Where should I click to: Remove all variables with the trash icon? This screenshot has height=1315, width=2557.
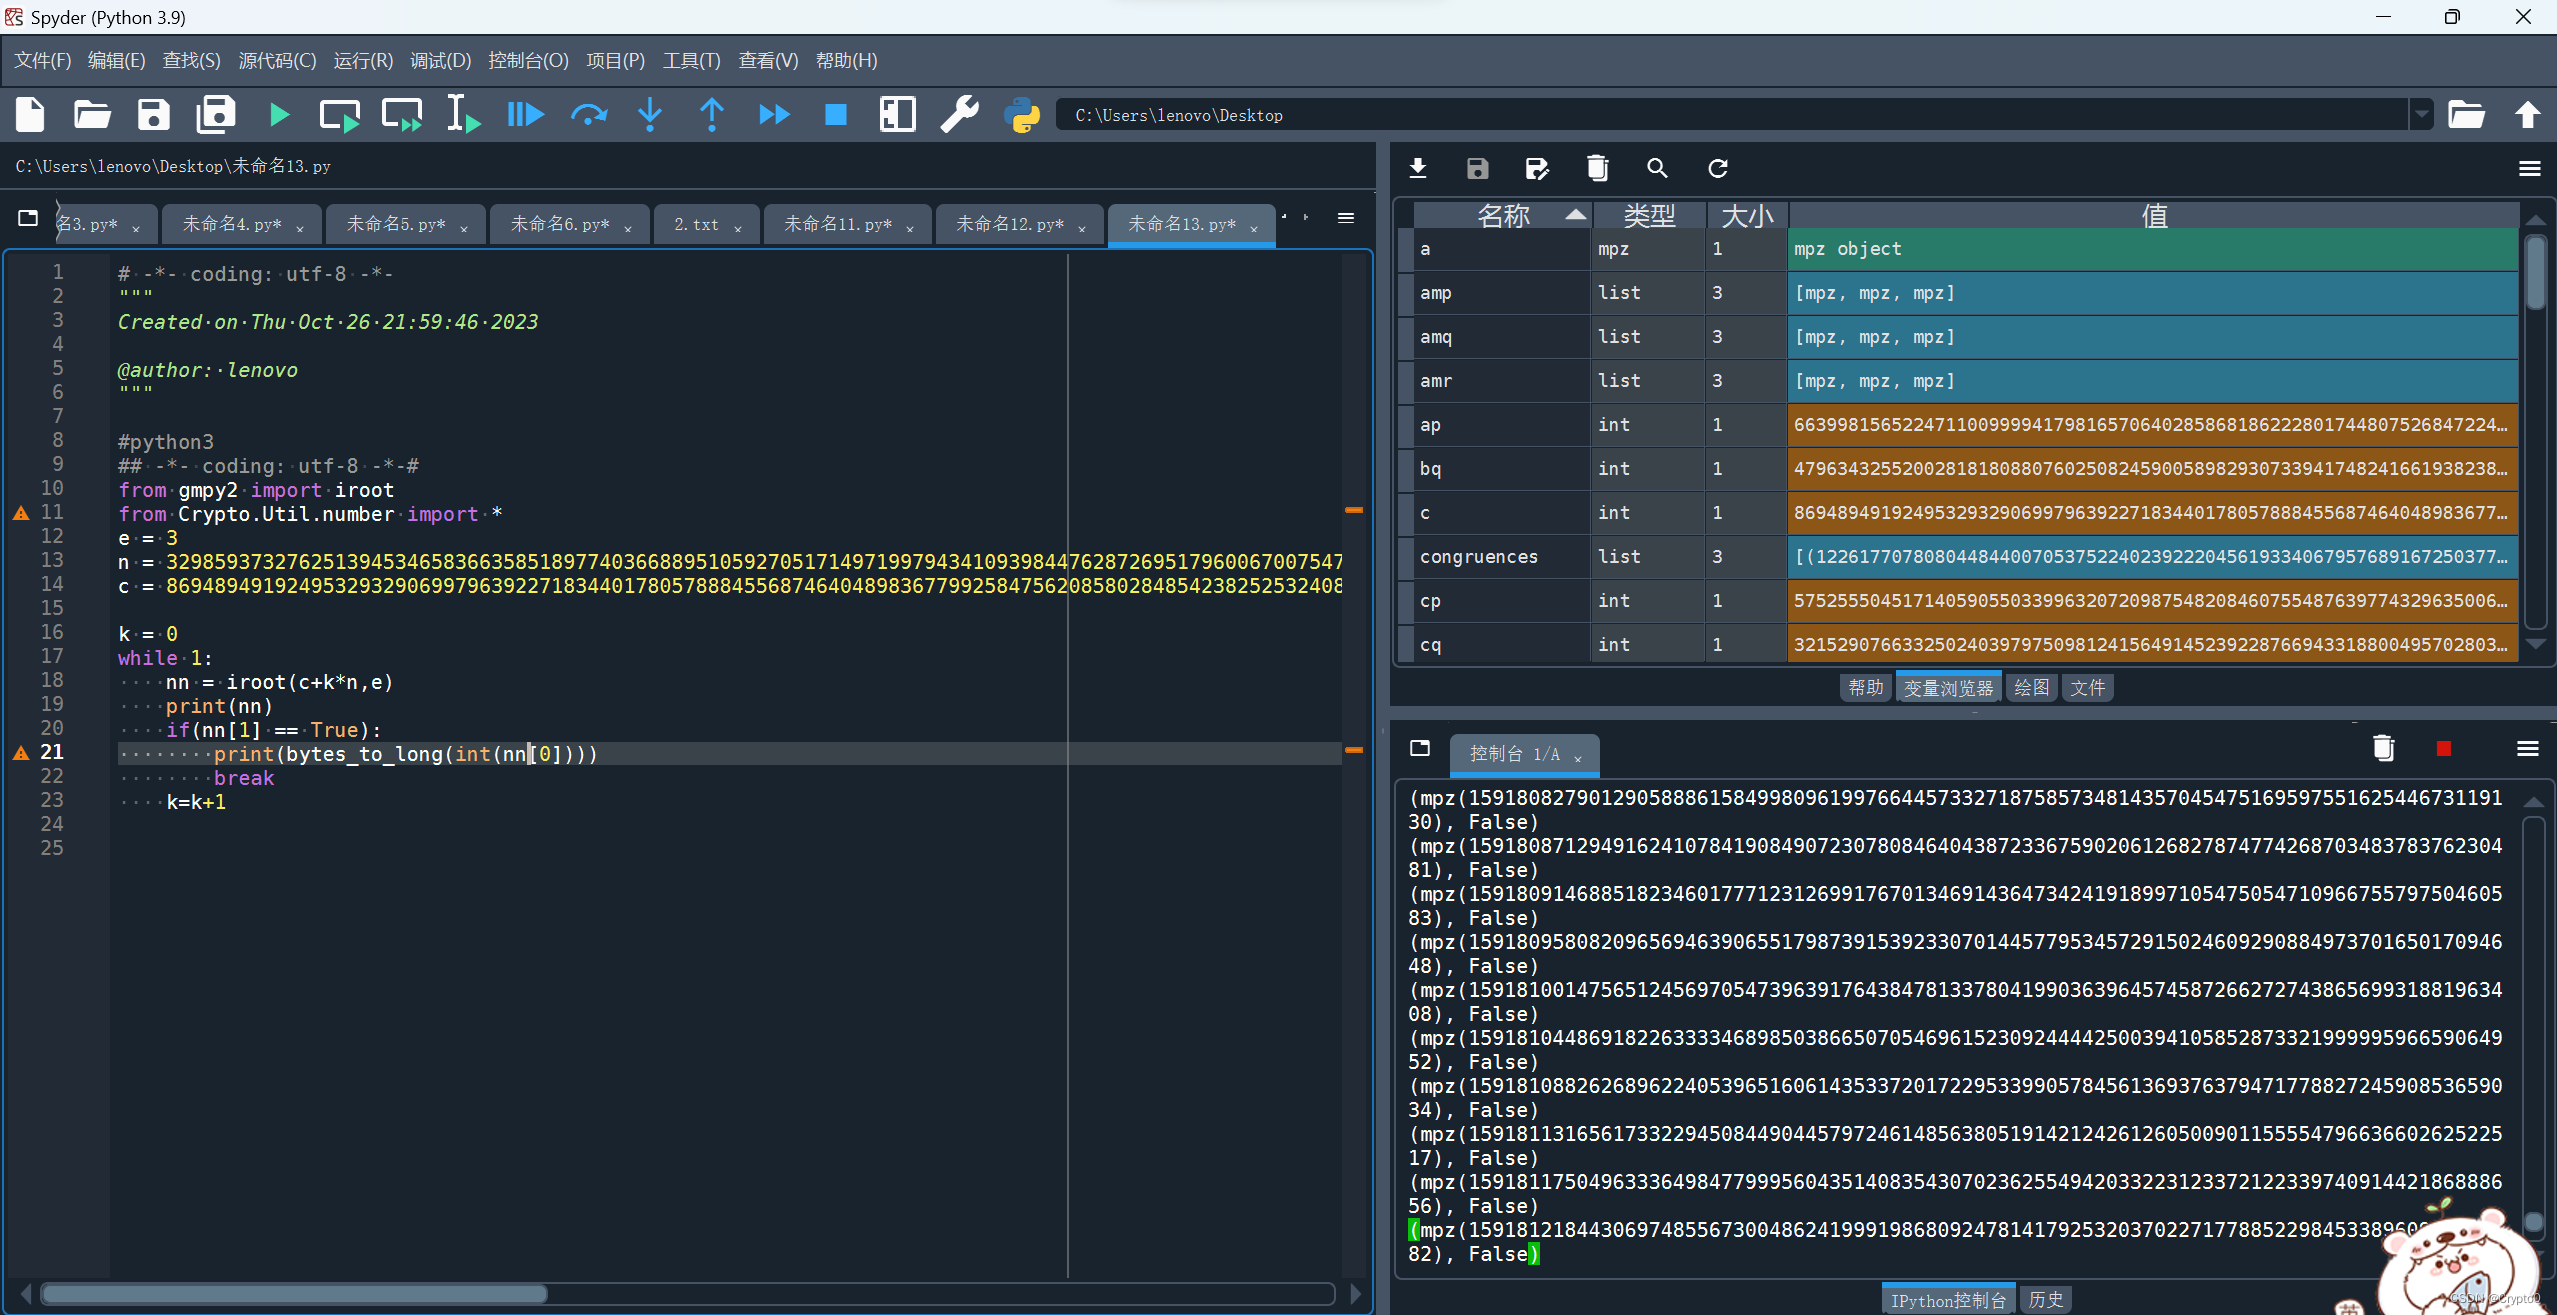coord(1596,168)
